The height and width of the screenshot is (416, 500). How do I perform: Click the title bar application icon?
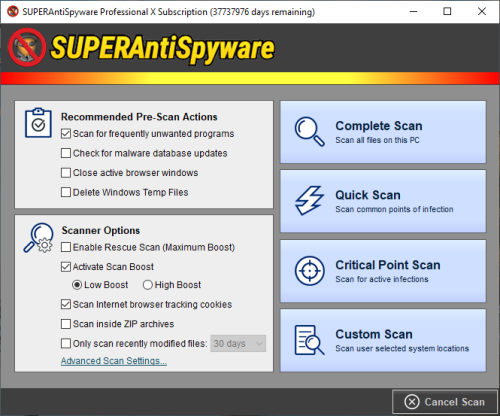(x=13, y=11)
